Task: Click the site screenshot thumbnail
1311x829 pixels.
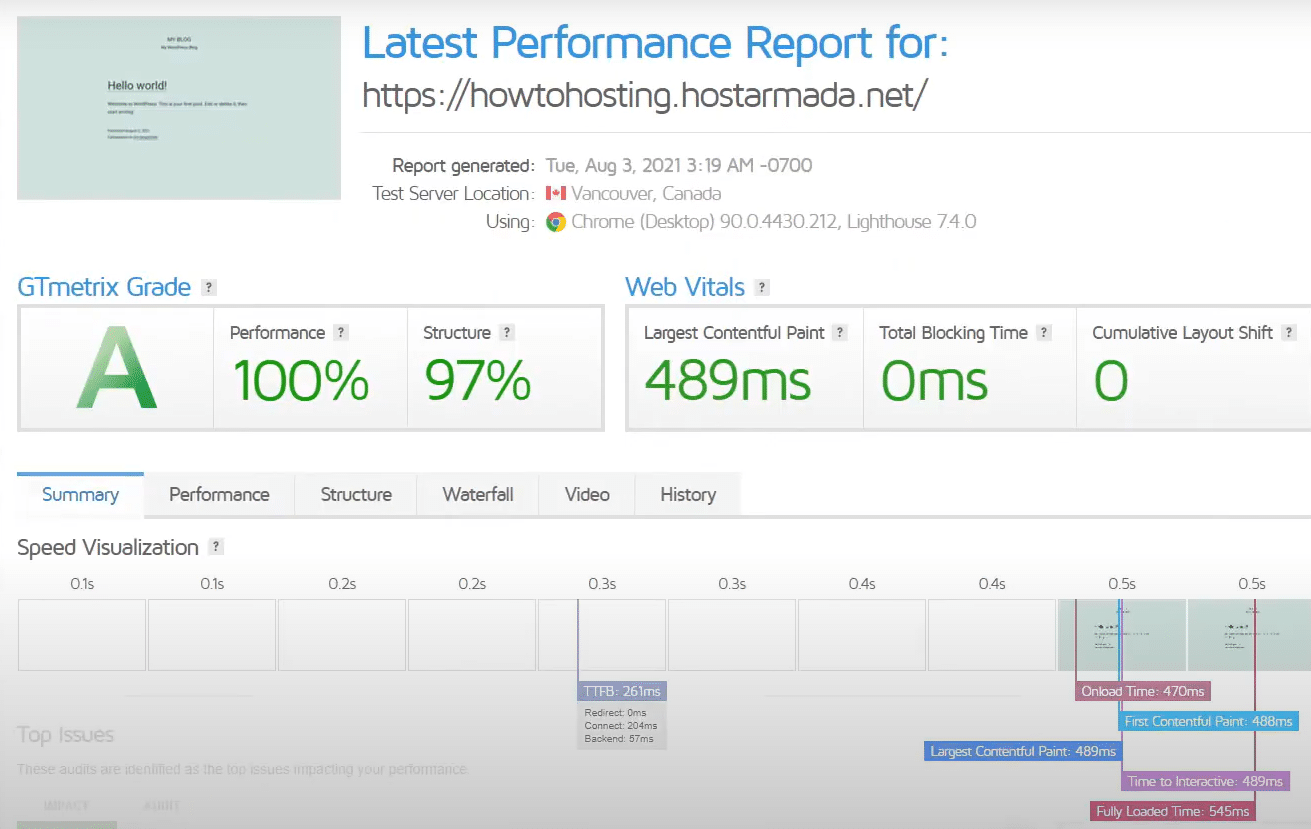Action: pyautogui.click(x=179, y=107)
